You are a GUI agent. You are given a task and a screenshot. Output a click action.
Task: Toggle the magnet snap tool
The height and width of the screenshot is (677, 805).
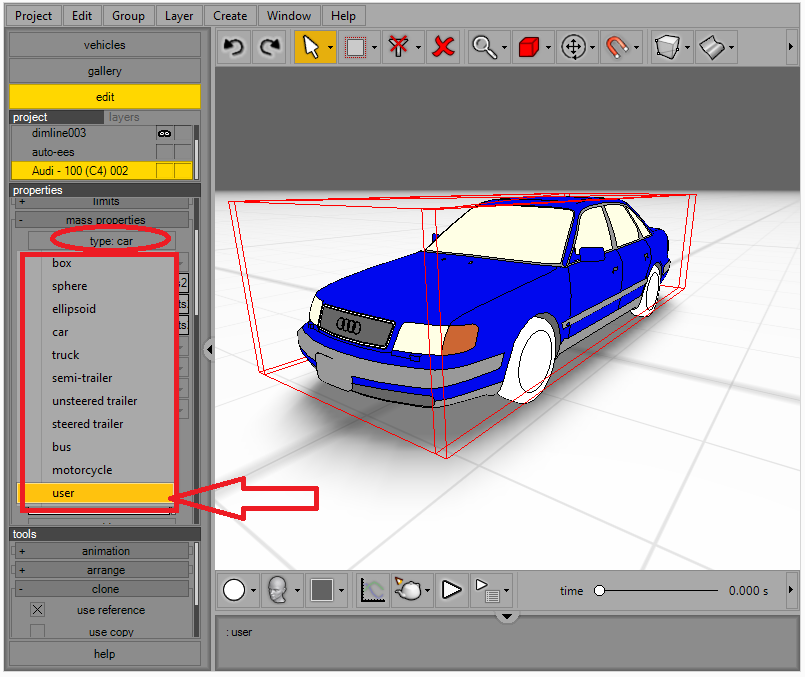point(617,47)
